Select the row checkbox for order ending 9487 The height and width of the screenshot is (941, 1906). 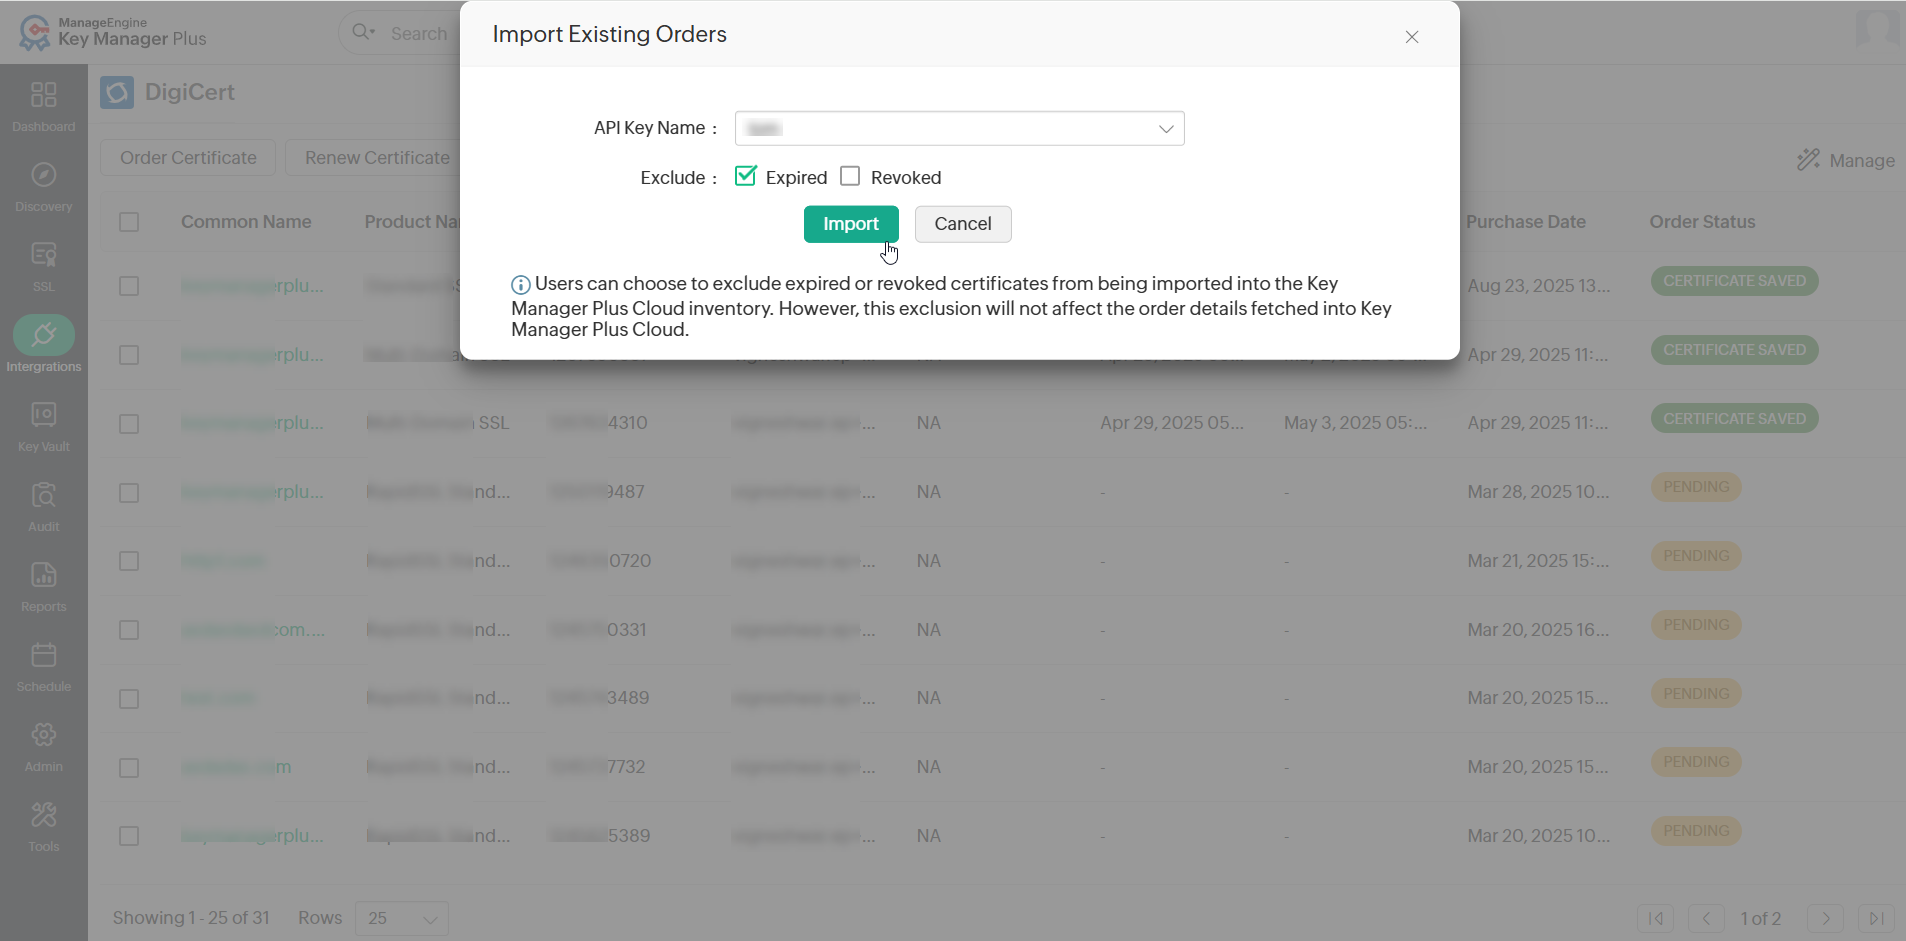[x=129, y=493]
